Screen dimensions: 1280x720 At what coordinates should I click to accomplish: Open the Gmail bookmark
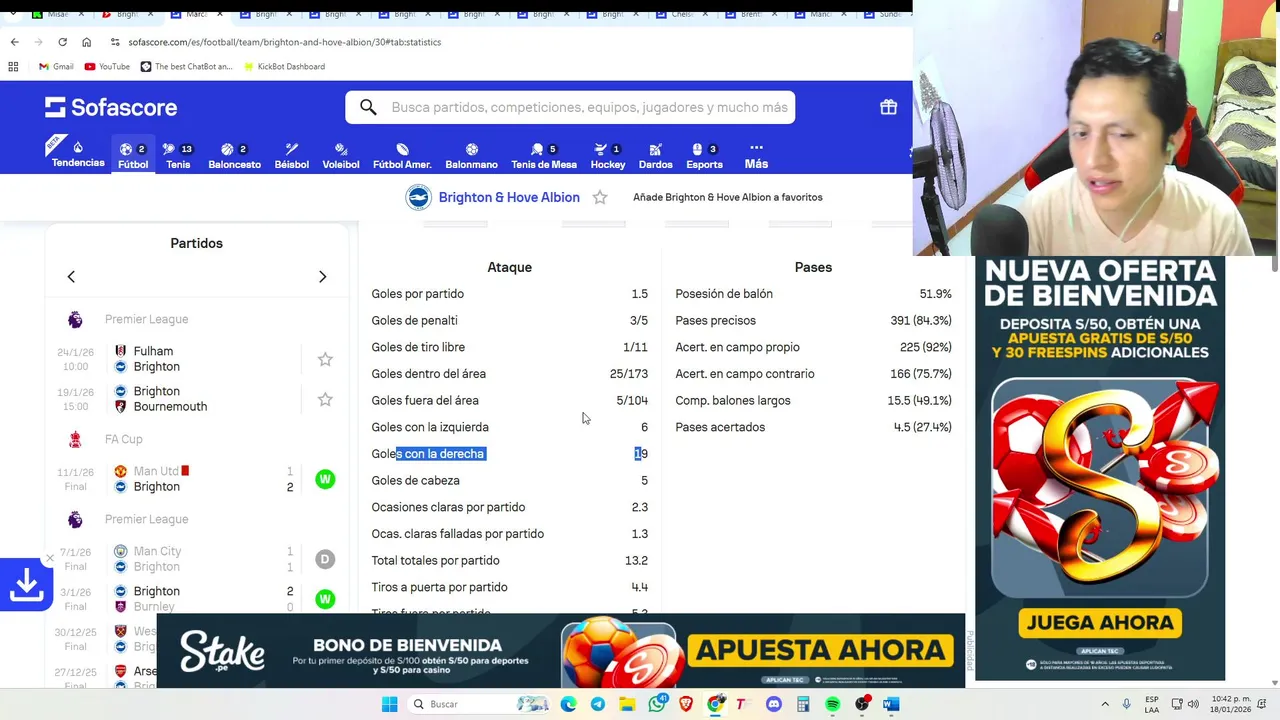56,66
